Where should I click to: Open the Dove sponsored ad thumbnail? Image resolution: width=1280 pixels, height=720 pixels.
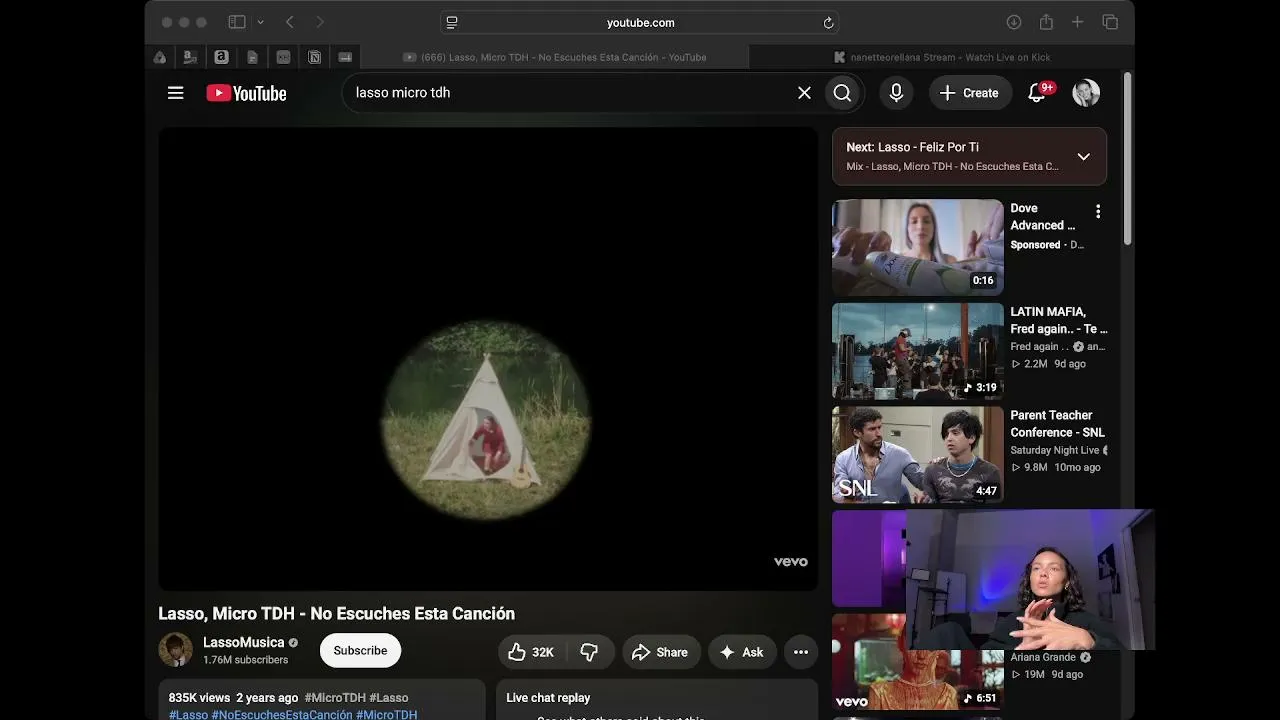tap(918, 247)
